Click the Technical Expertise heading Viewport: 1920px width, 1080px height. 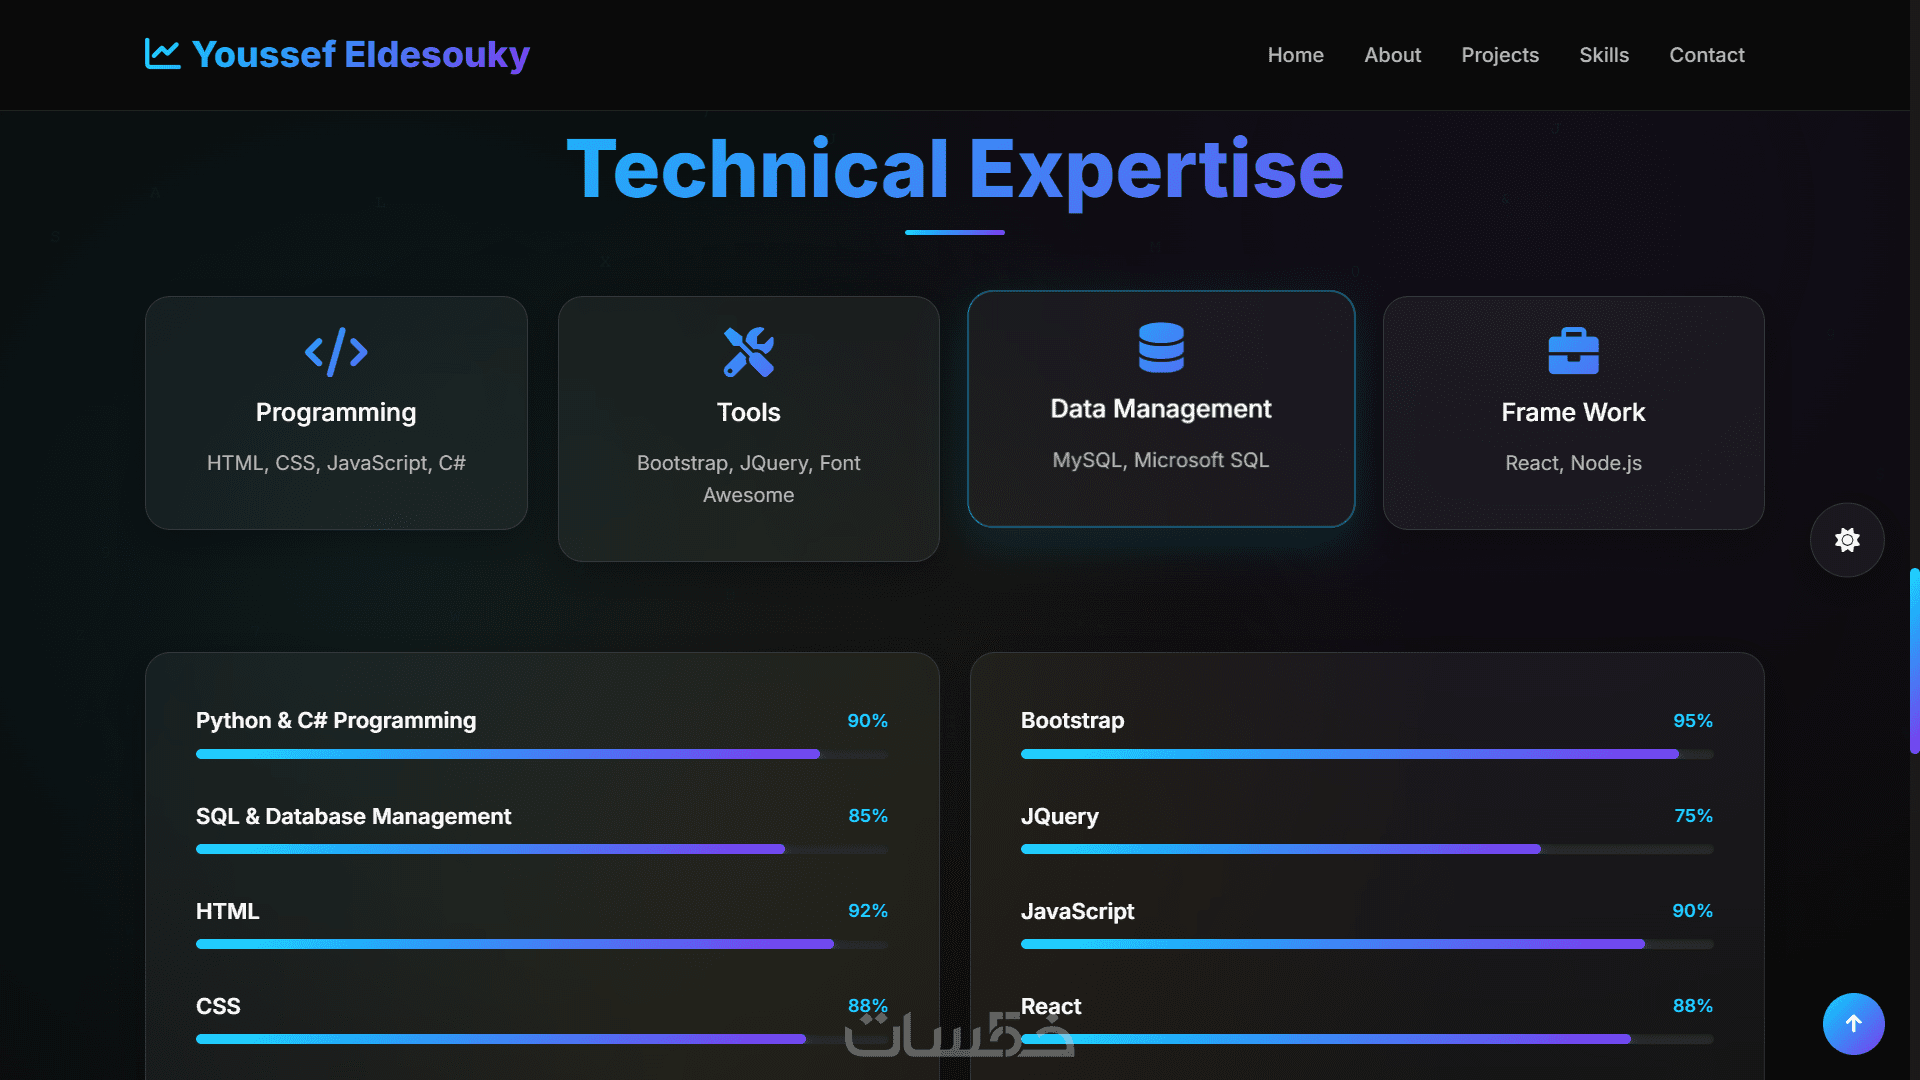(955, 169)
